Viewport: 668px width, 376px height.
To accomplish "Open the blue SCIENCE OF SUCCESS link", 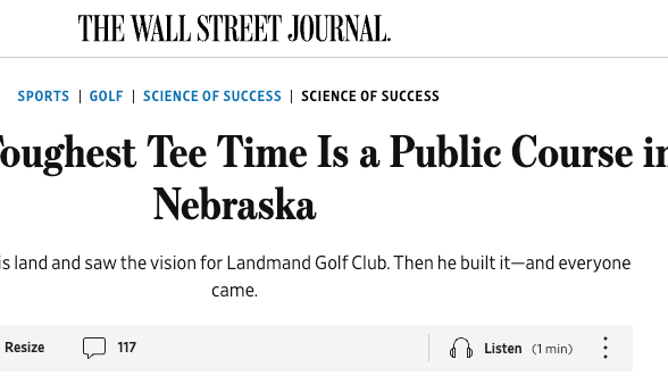I will click(212, 96).
